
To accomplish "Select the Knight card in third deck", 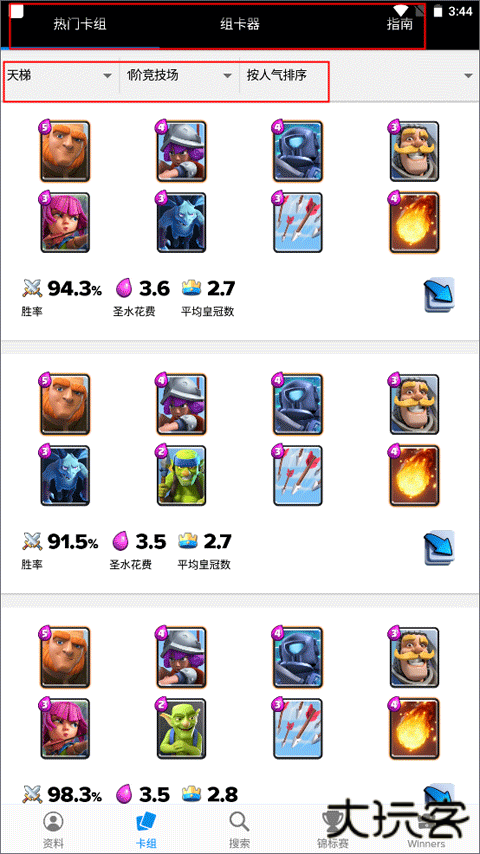I will click(414, 657).
